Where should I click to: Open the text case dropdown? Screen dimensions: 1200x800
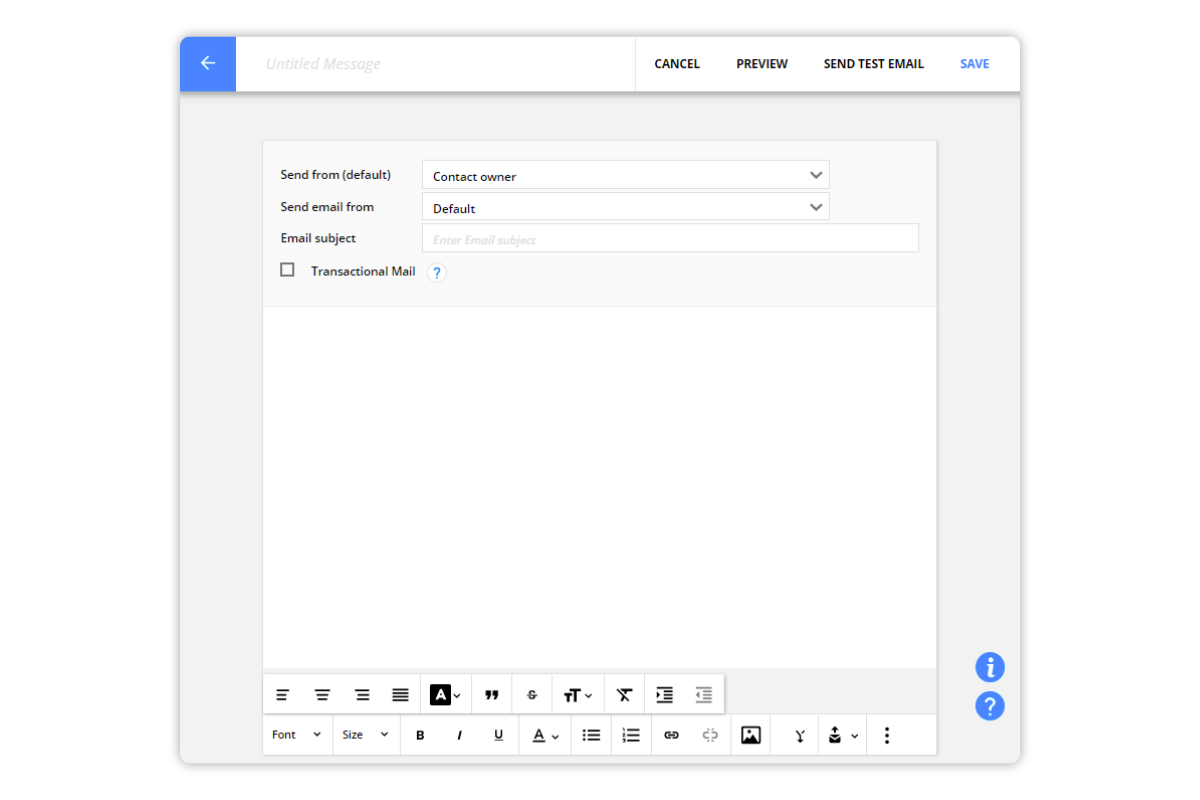pyautogui.click(x=578, y=695)
